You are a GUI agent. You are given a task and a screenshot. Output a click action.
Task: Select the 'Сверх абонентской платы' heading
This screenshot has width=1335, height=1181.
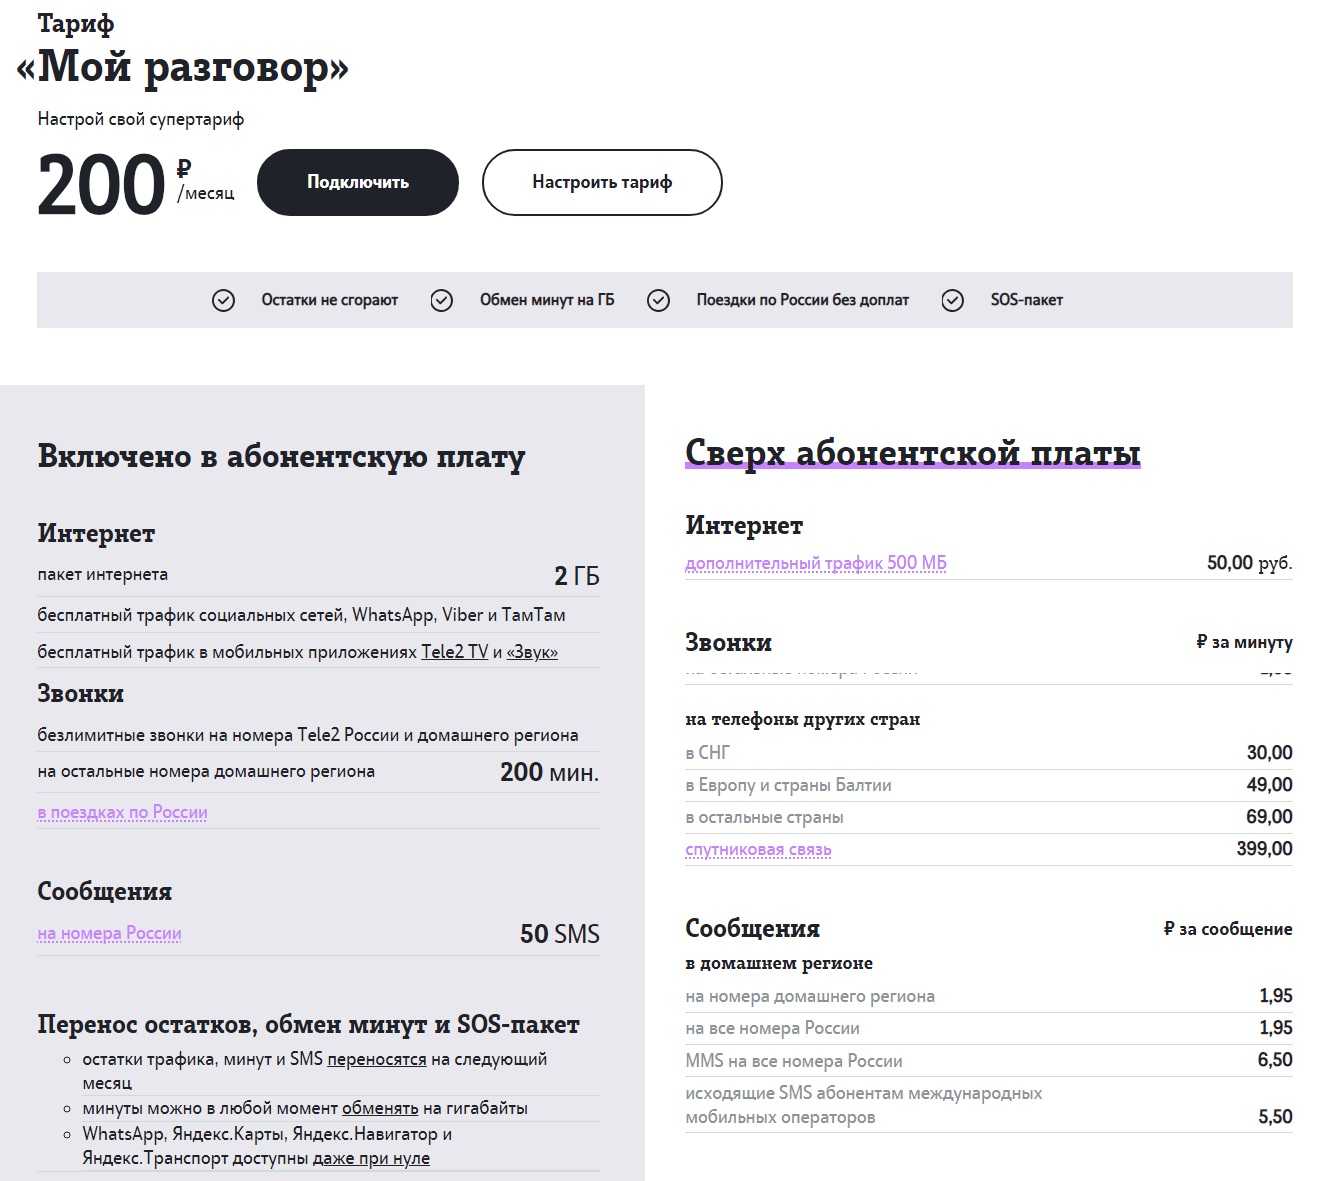point(912,453)
